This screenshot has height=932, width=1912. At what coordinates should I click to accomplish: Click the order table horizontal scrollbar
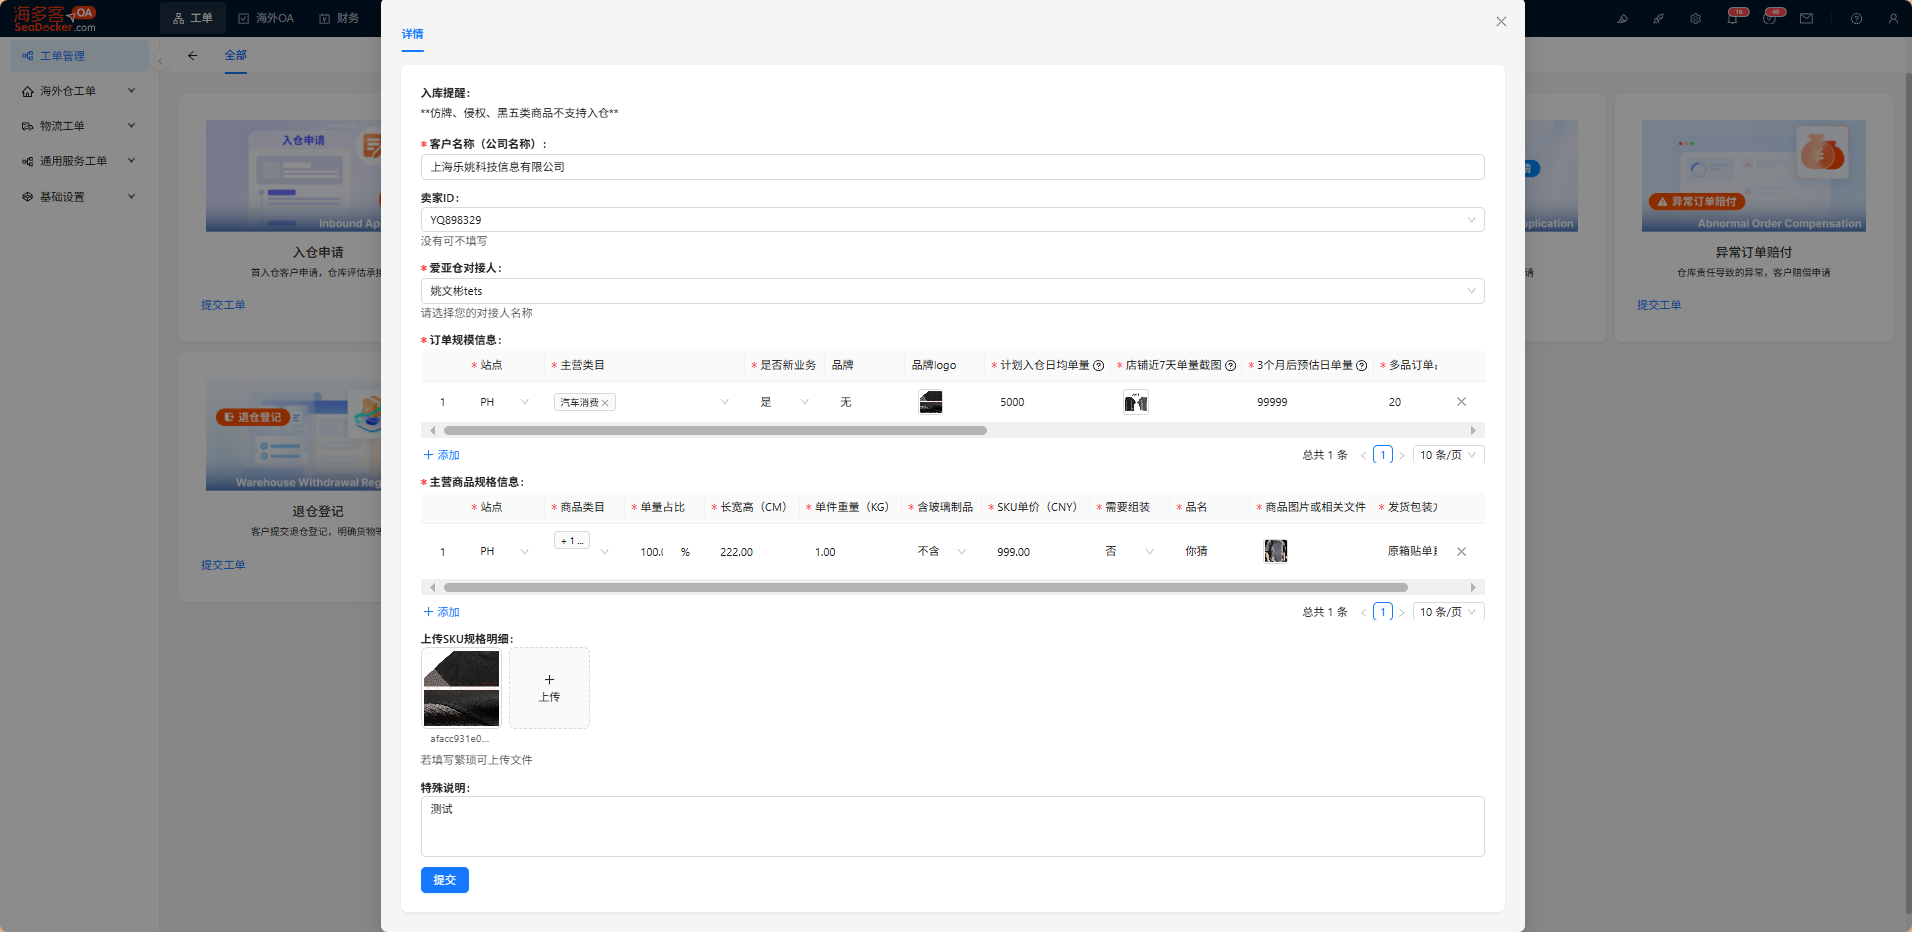[715, 431]
